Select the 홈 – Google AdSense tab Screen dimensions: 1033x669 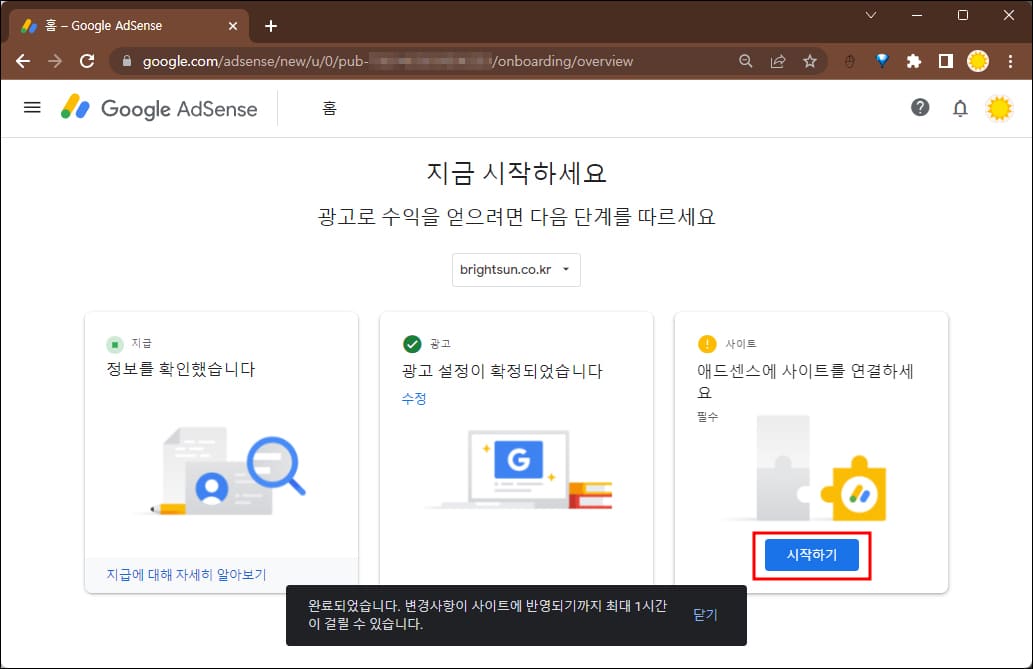point(130,26)
